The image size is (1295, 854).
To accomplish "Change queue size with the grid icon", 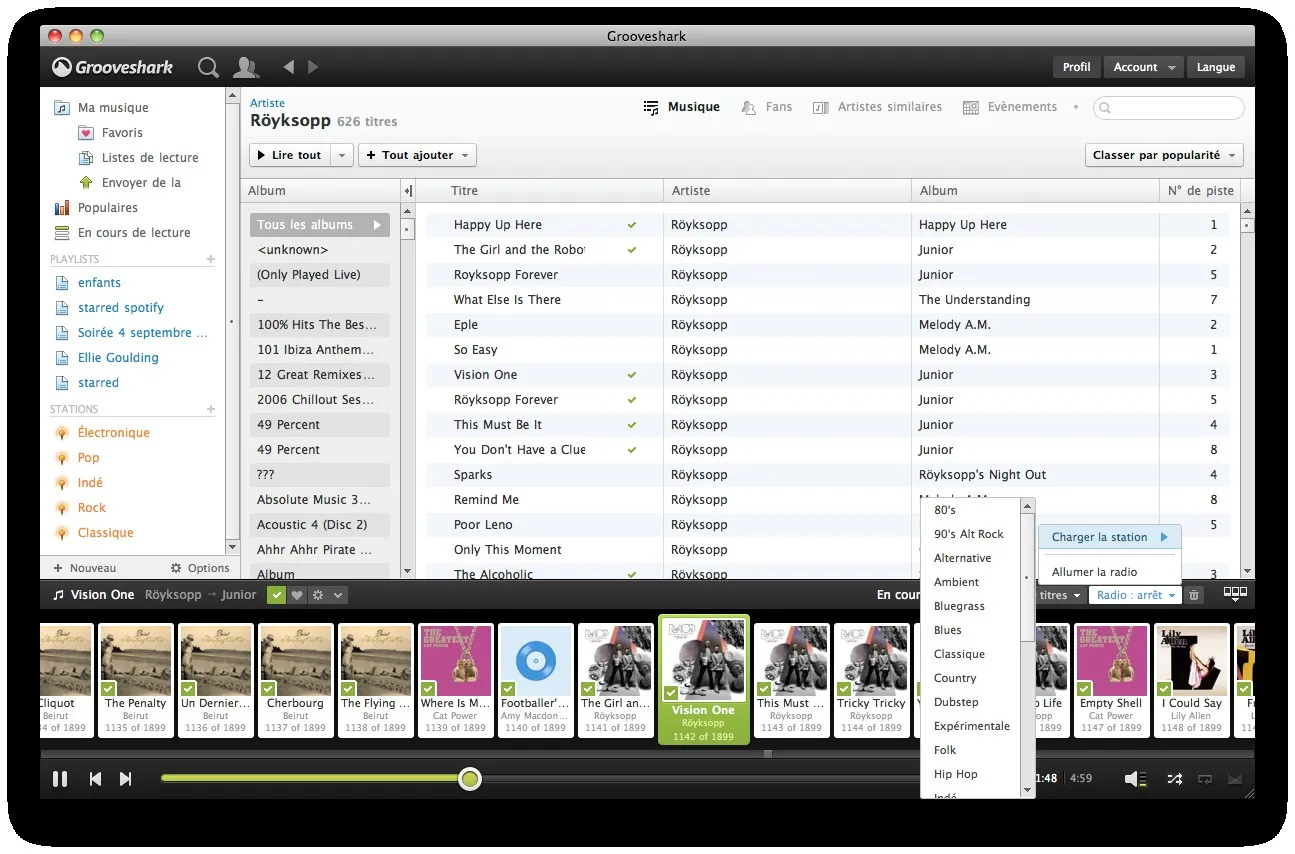I will [1235, 594].
